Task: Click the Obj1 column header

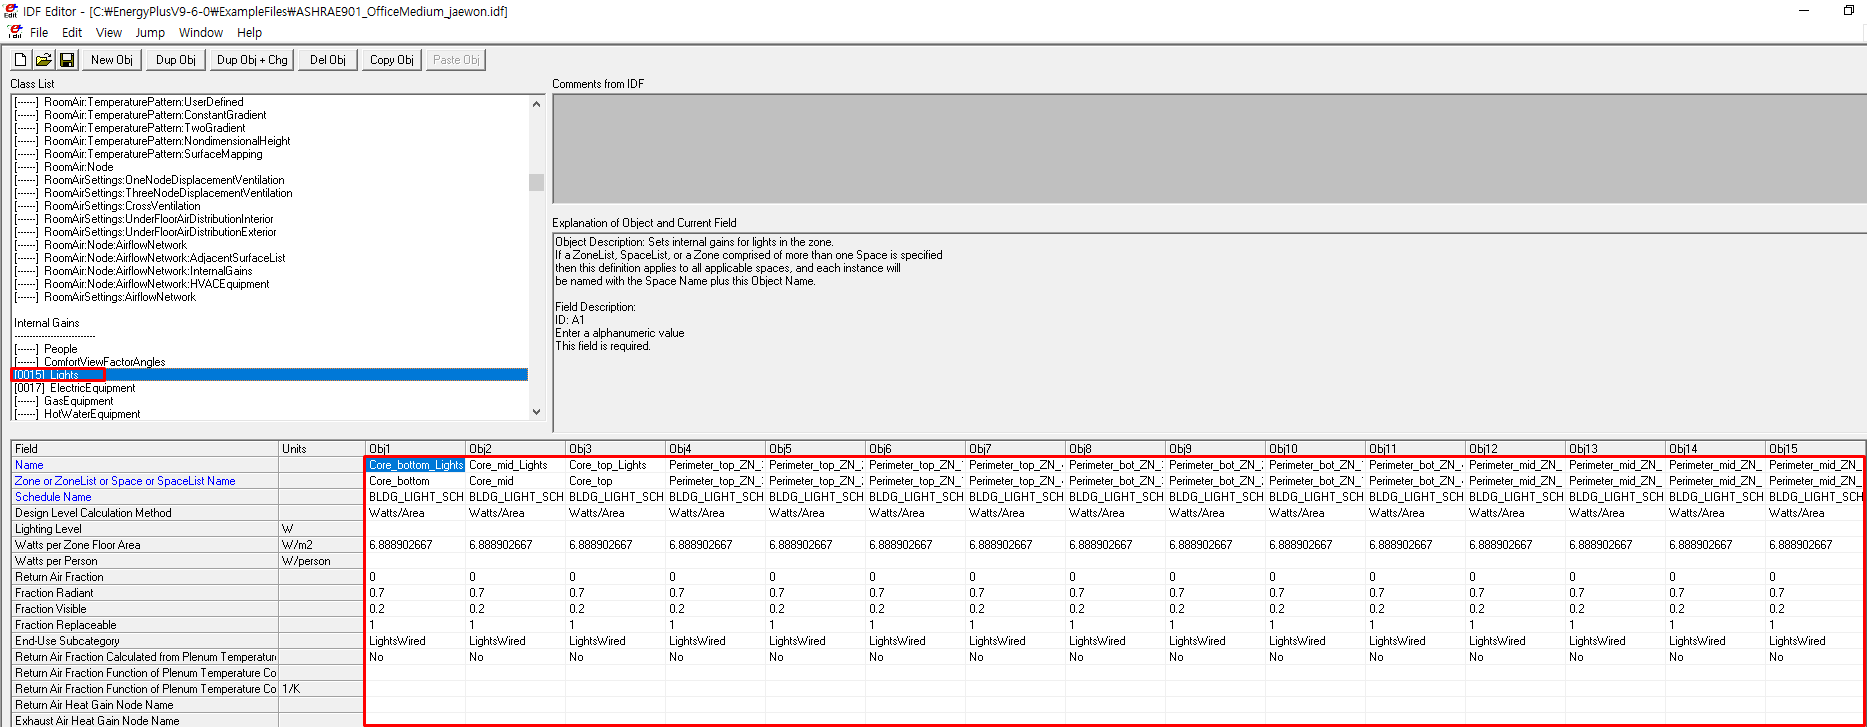Action: coord(415,449)
